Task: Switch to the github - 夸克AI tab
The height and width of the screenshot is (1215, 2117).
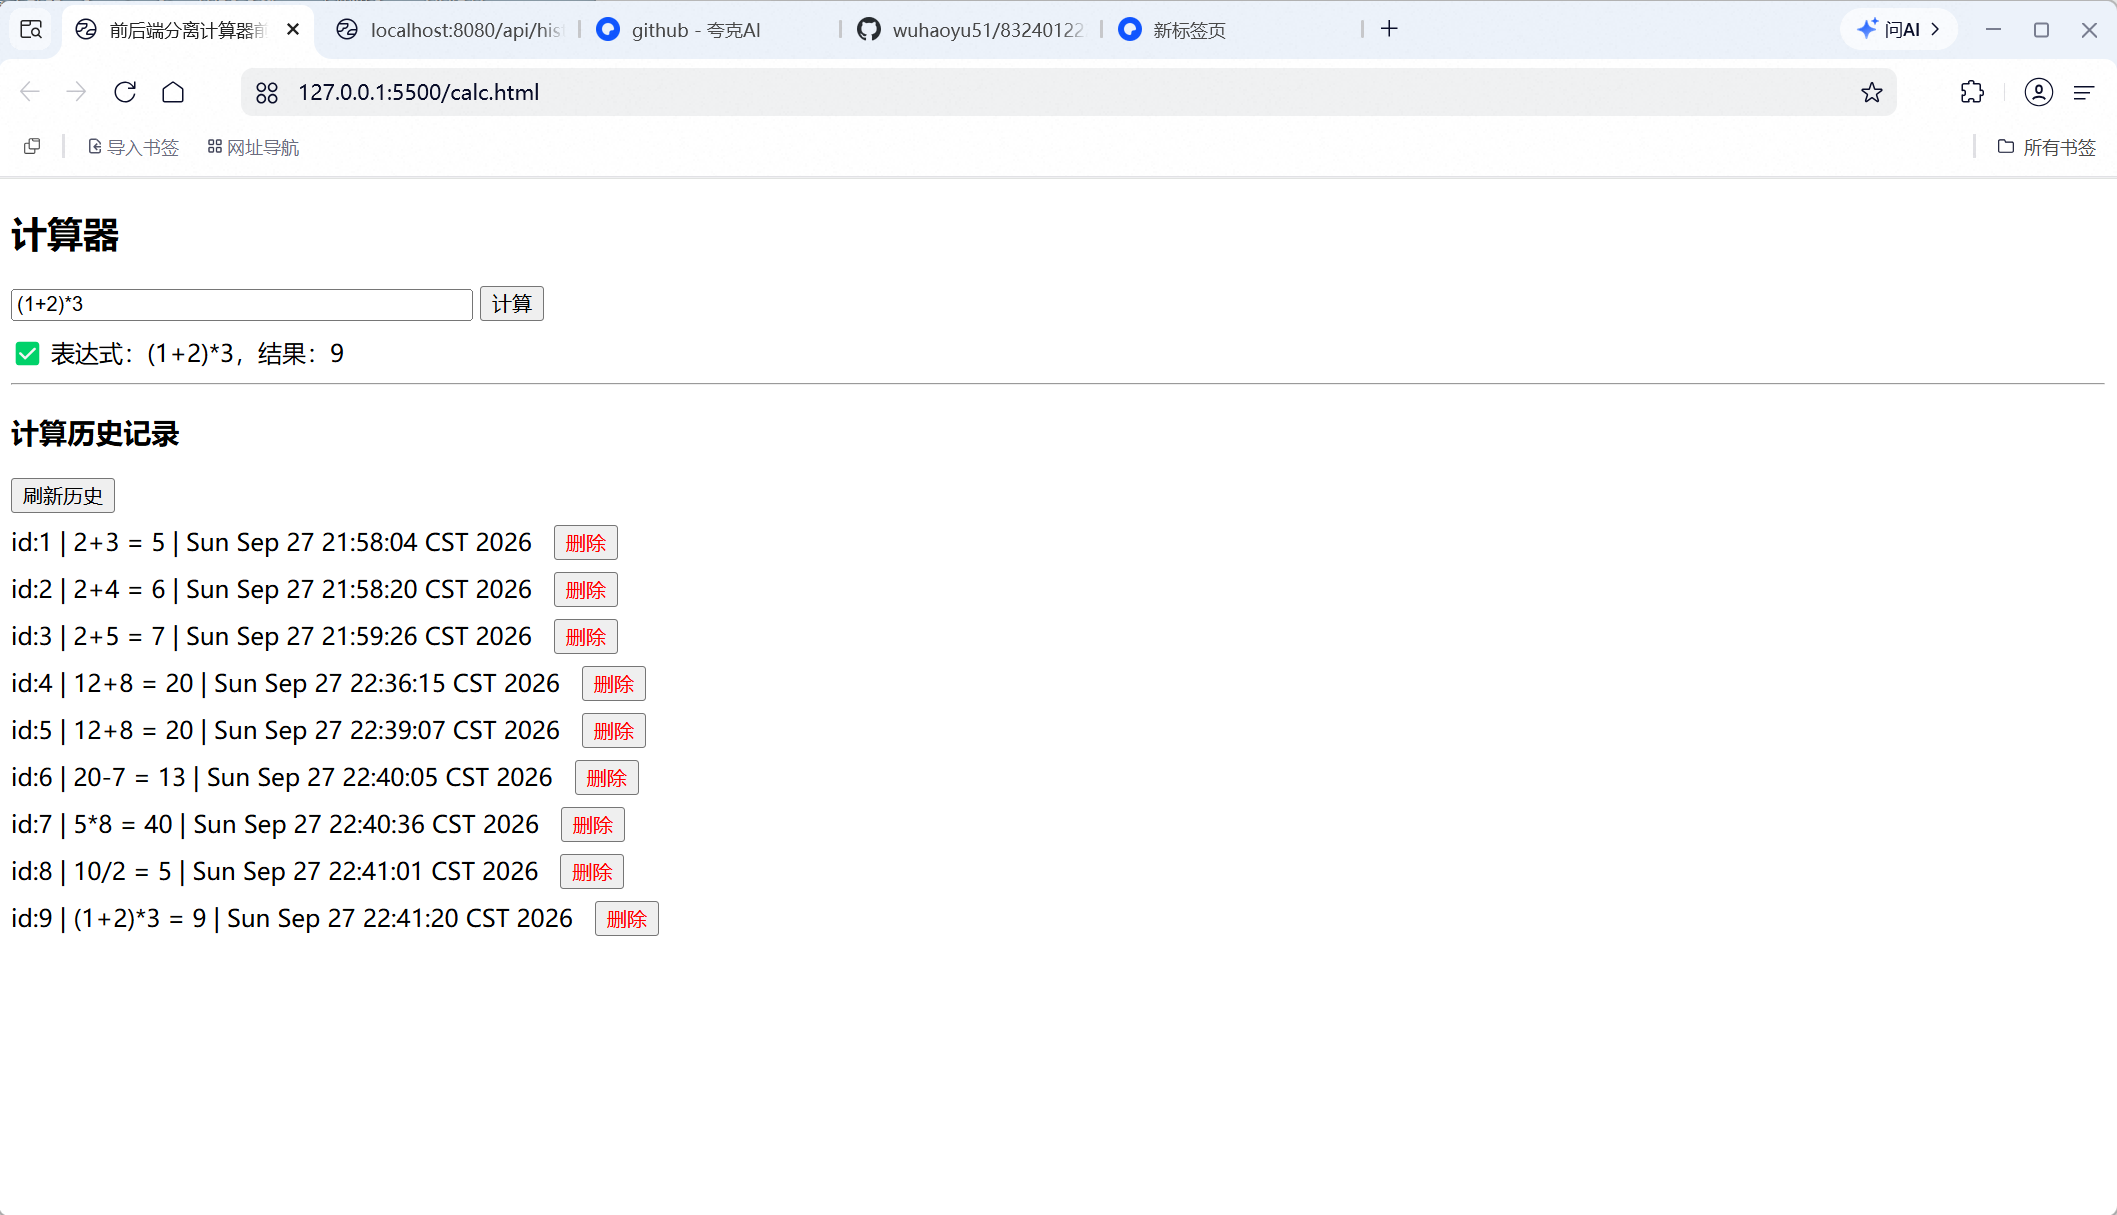Action: (712, 30)
